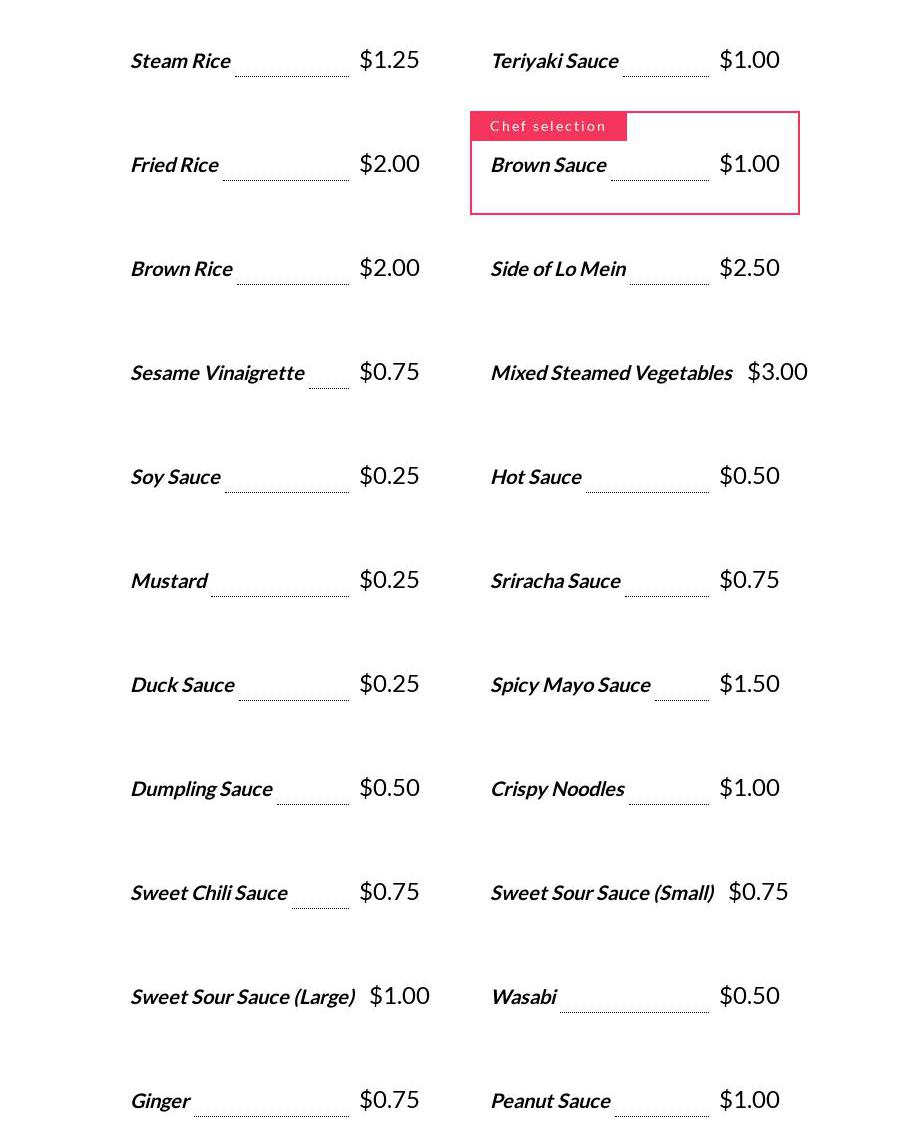Pick the Sriracha Sauce entry
The width and height of the screenshot is (909, 1131).
[x=556, y=581]
